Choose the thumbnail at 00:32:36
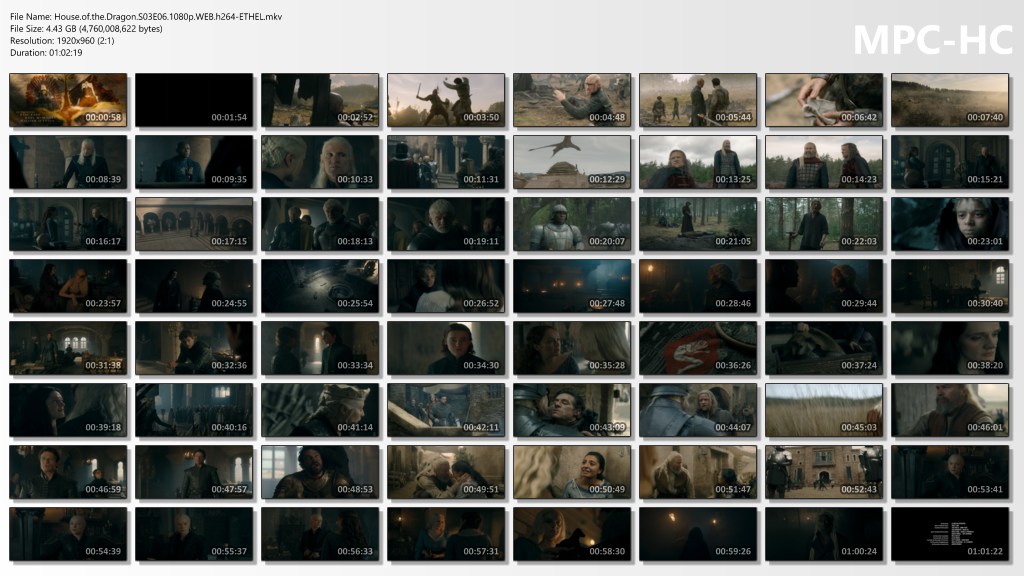The width and height of the screenshot is (1024, 576). point(194,348)
